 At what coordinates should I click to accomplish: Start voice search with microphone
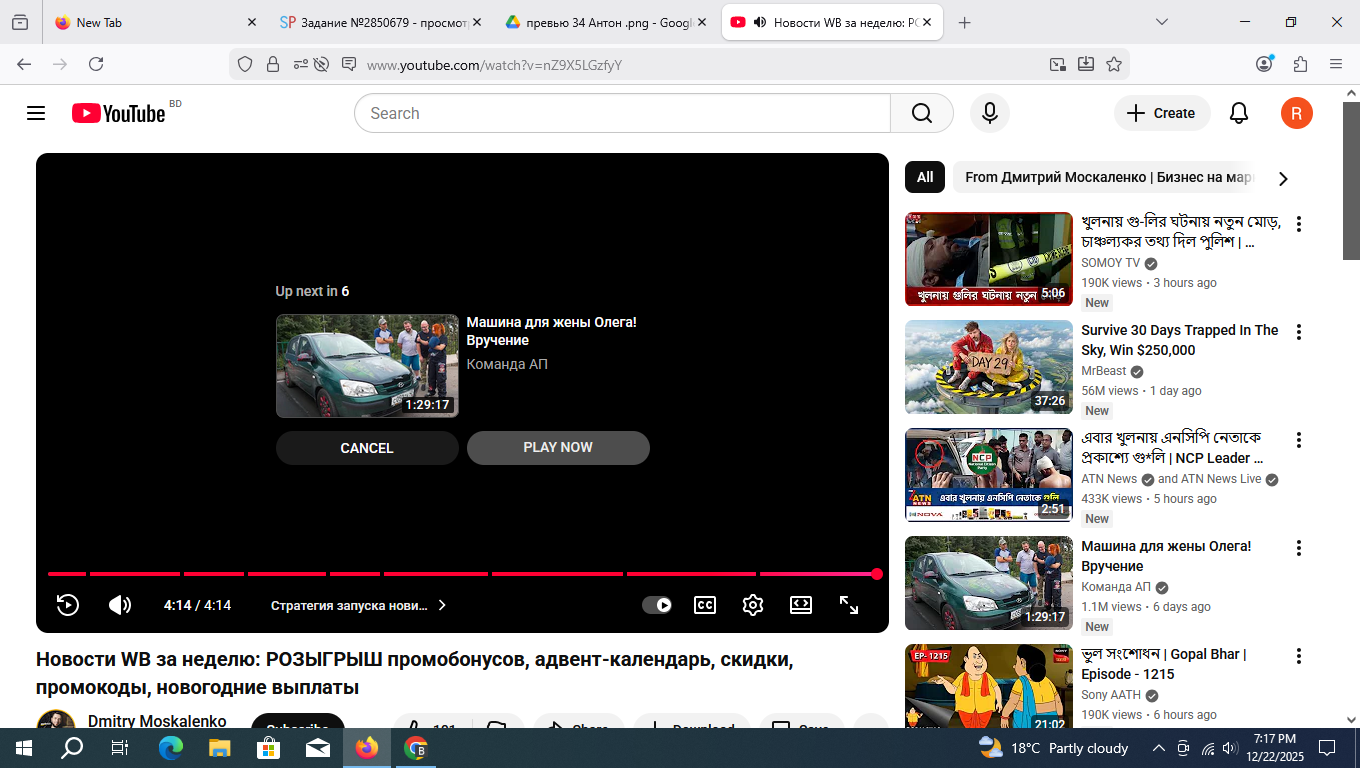(x=990, y=113)
